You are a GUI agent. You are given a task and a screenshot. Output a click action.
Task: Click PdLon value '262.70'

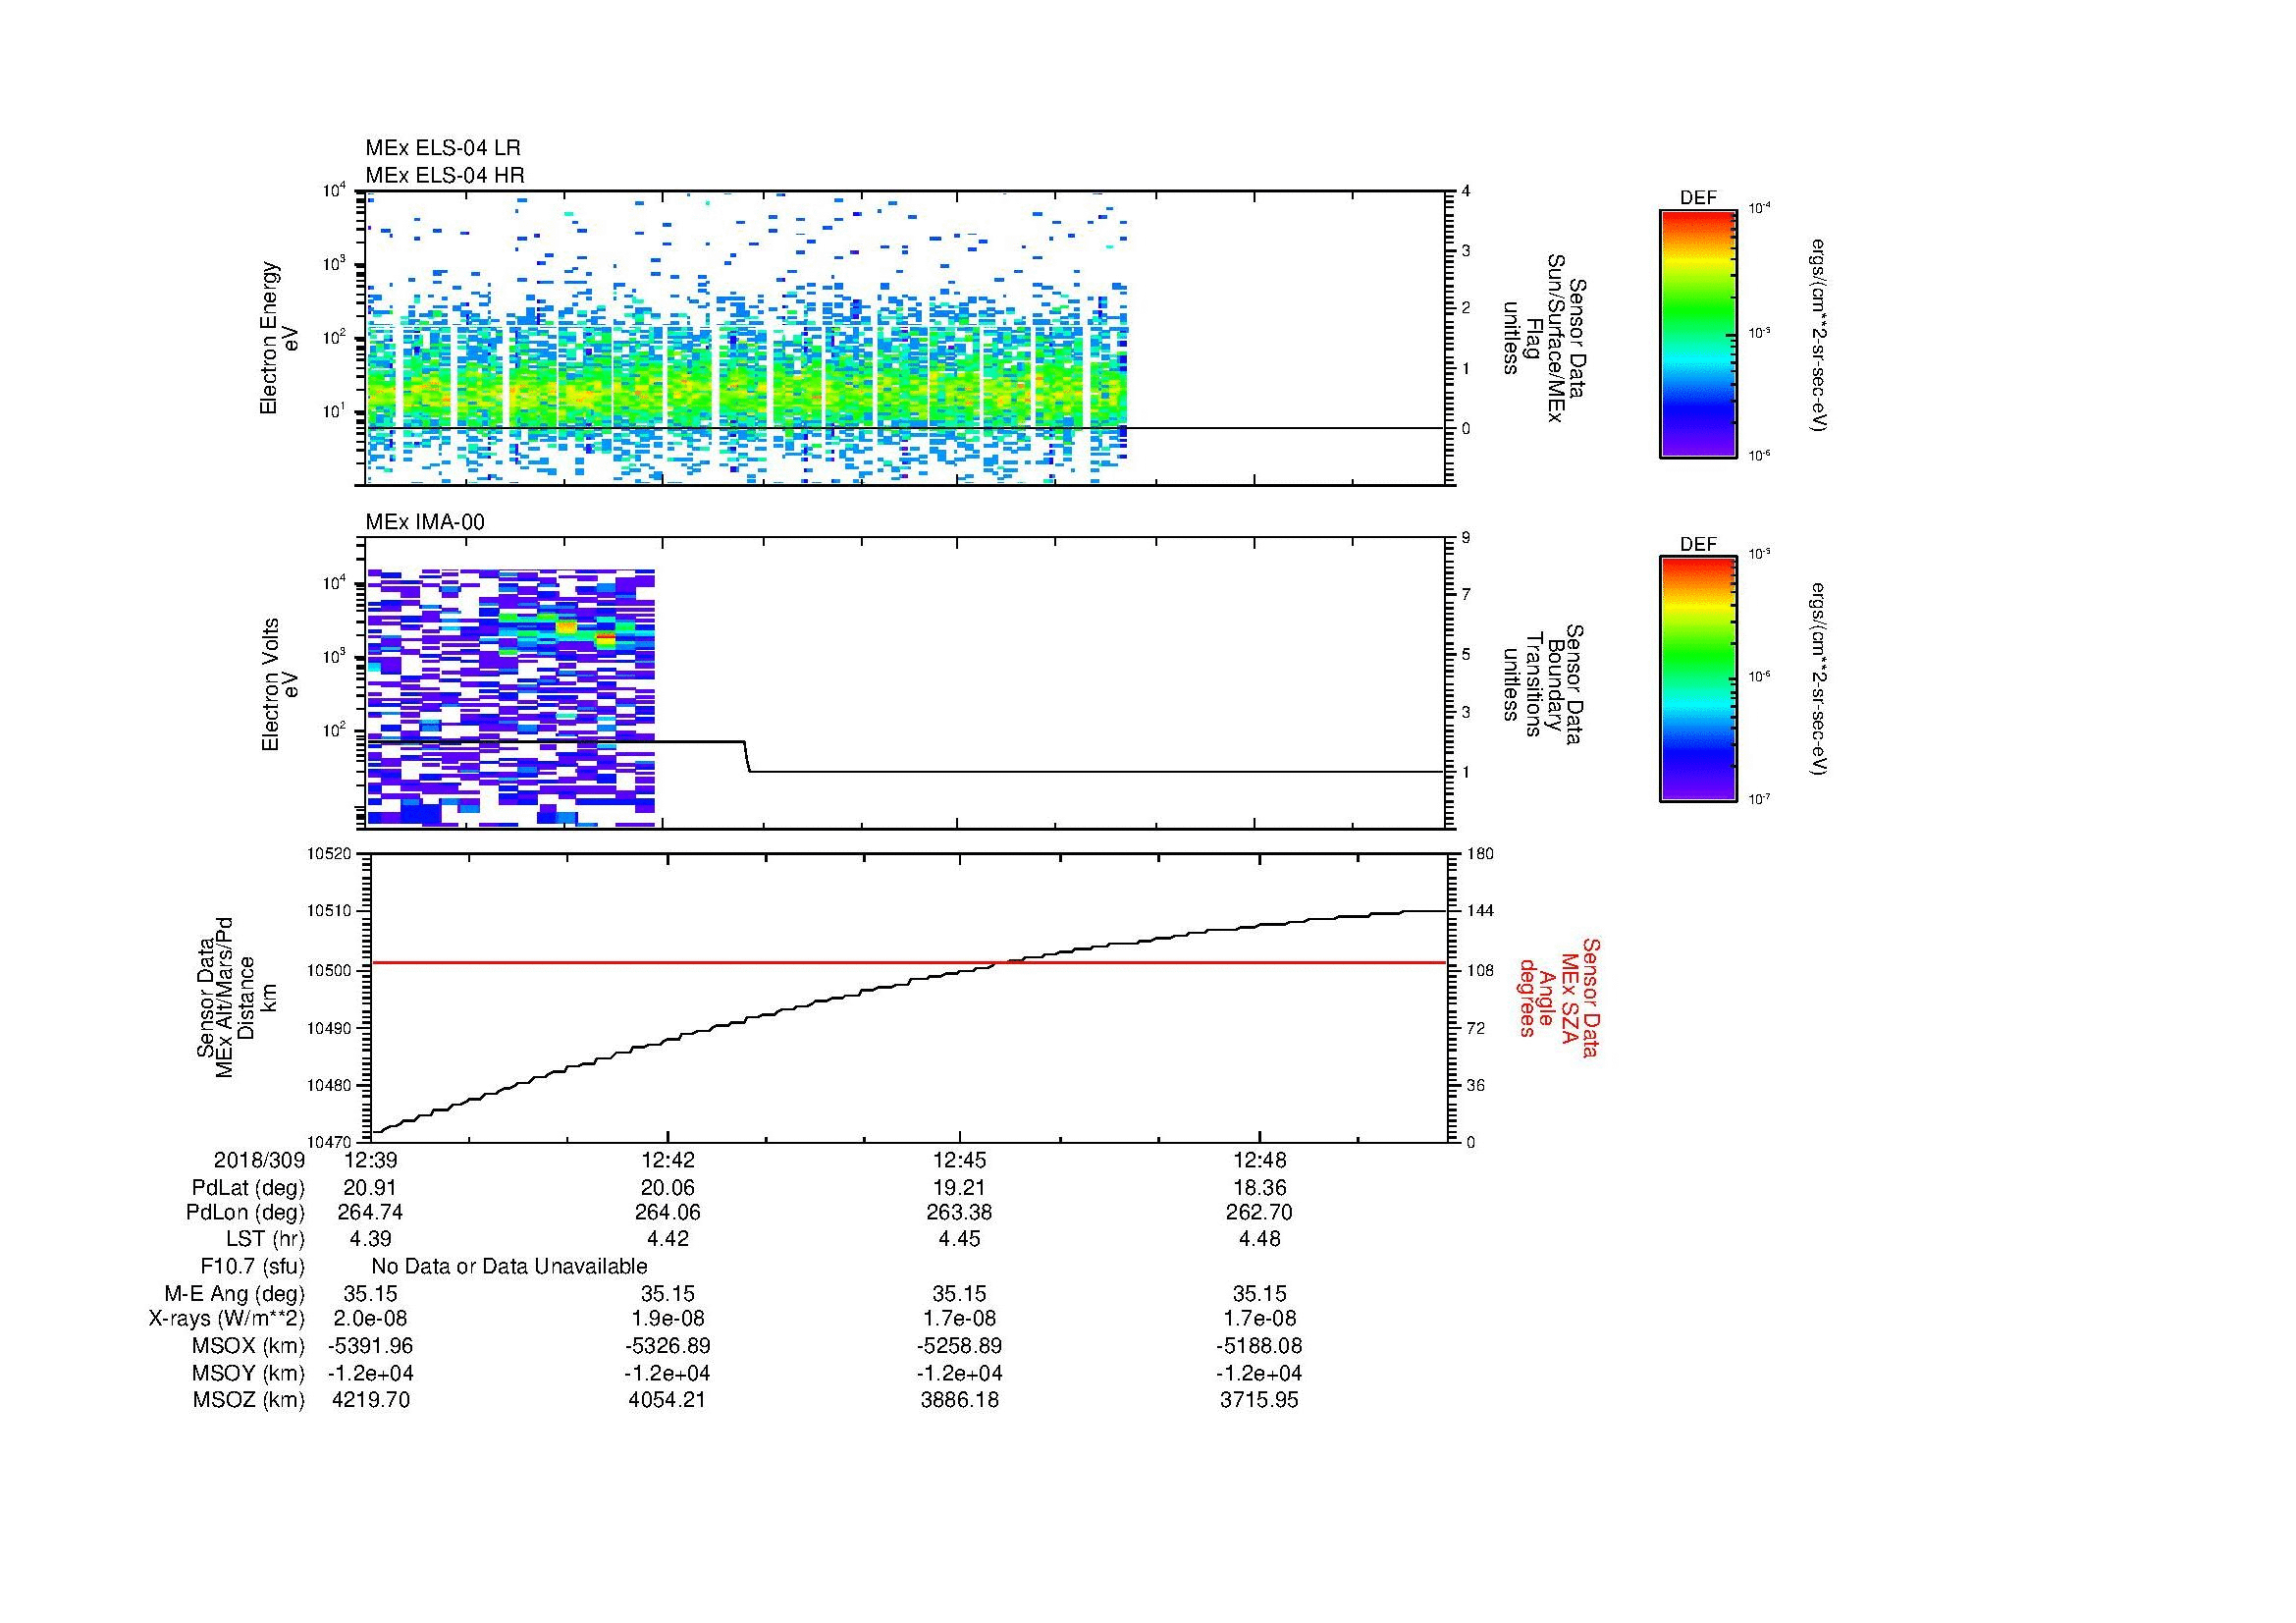(1260, 1213)
